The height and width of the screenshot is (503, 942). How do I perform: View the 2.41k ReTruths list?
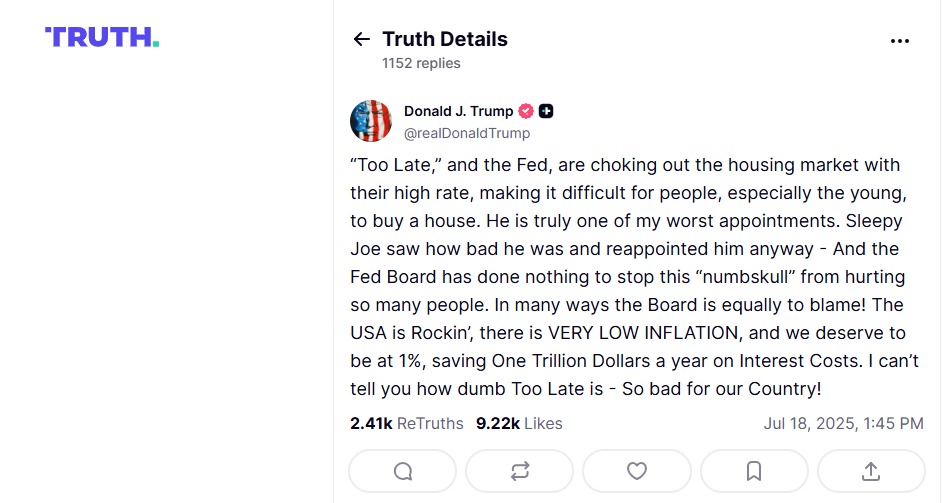407,424
